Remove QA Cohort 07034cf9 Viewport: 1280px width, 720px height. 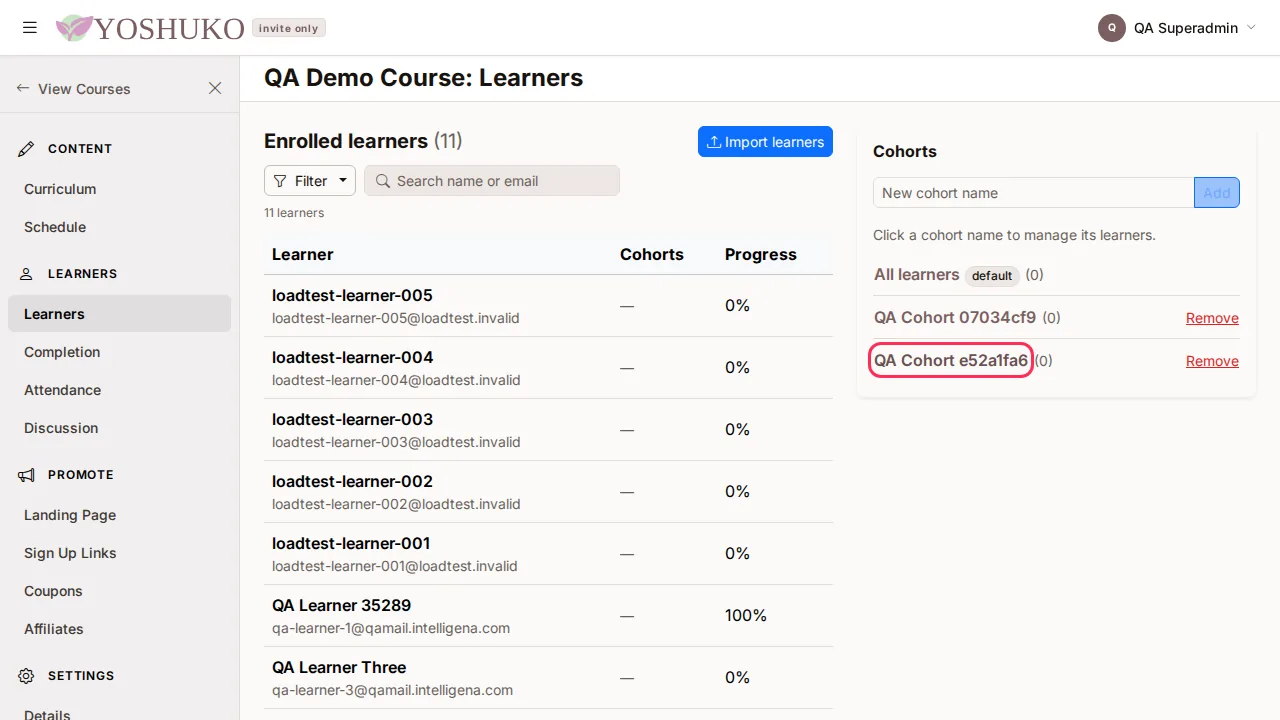point(1212,318)
